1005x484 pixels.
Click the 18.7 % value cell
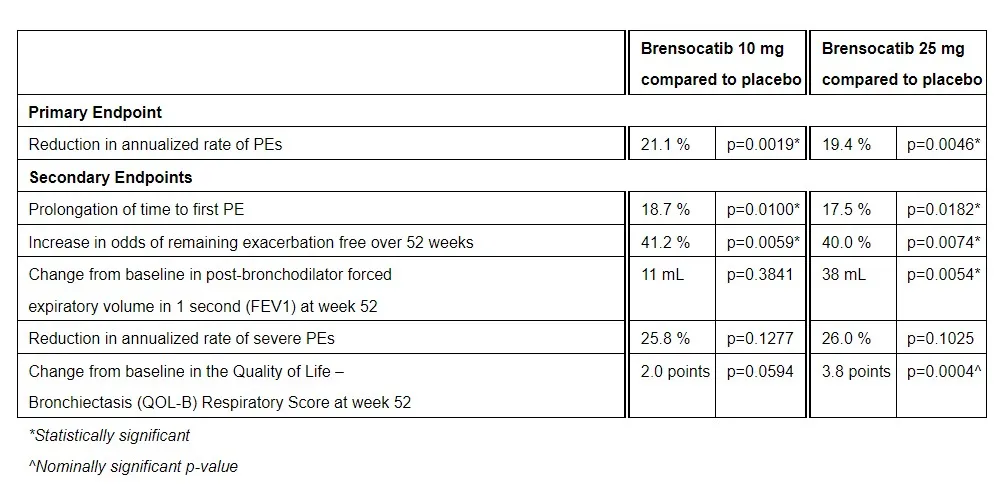665,210
